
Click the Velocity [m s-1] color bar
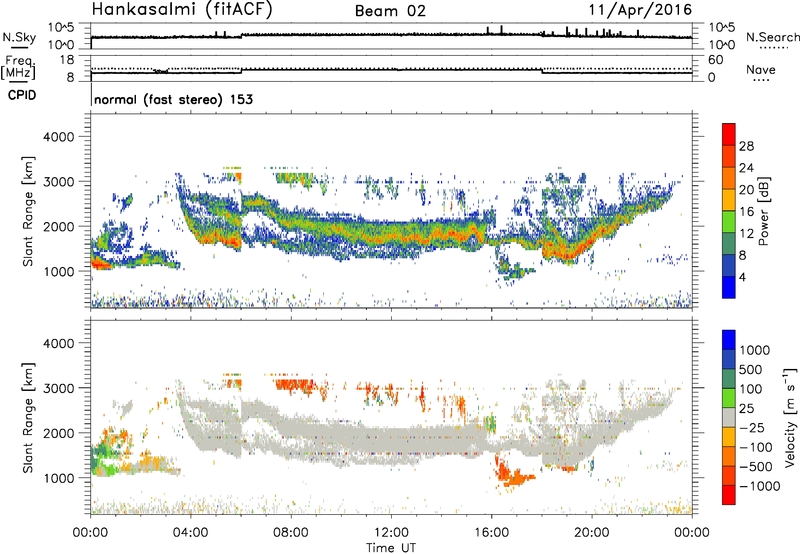point(729,417)
